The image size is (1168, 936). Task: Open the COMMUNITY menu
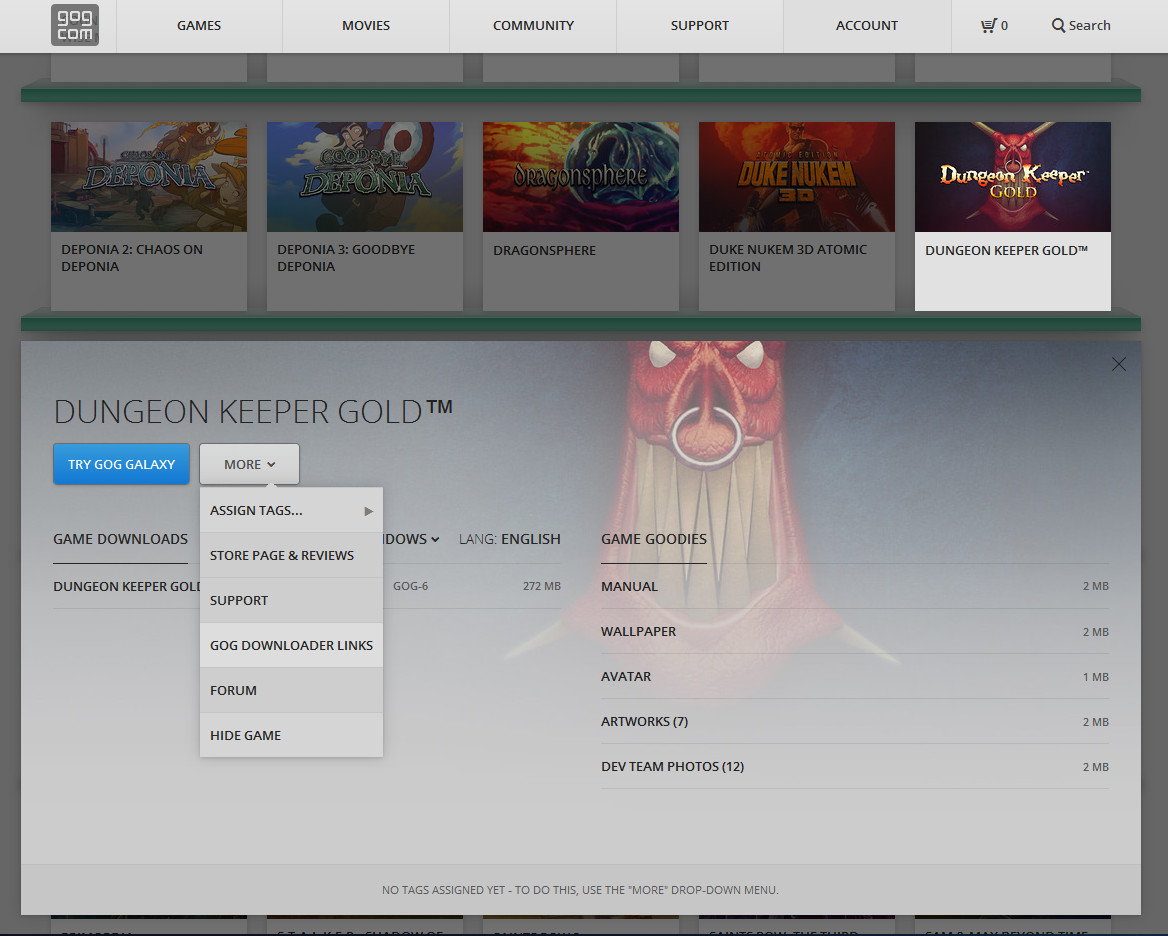point(533,25)
